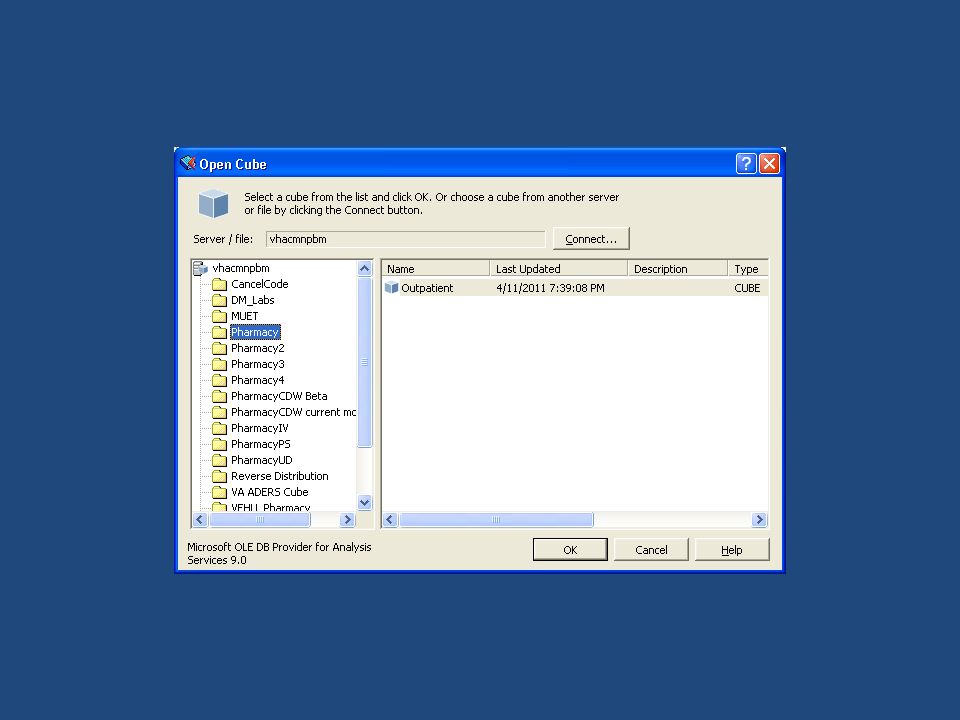Click the Reverse Distribution folder icon

pos(219,476)
